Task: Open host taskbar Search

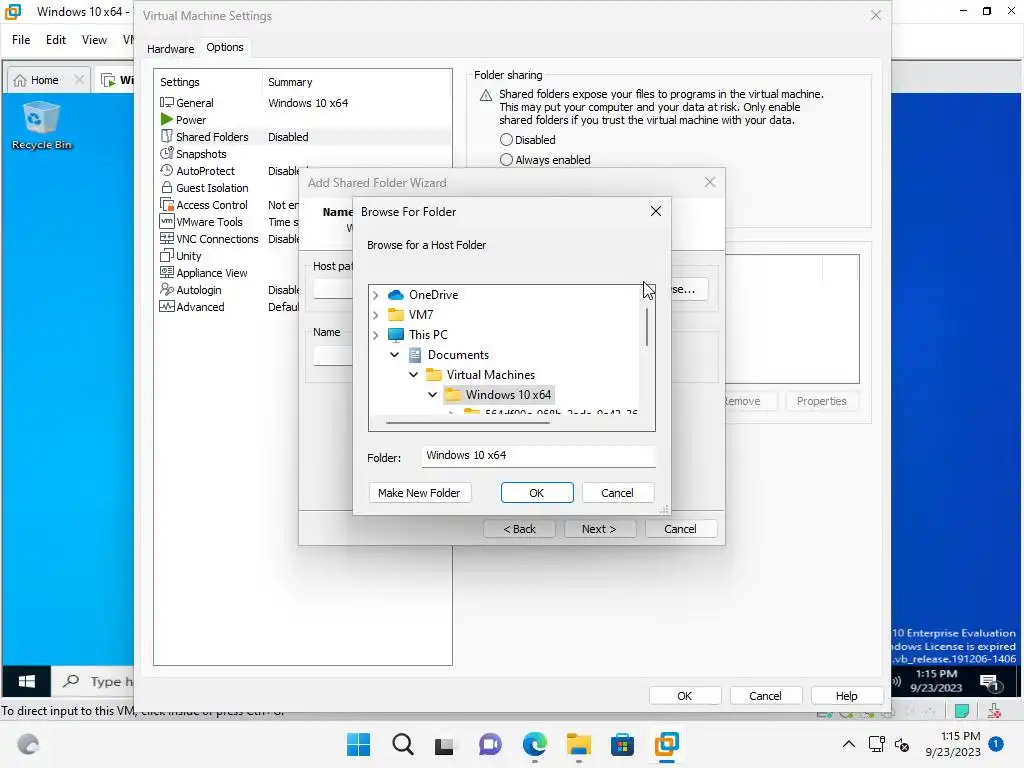Action: [403, 744]
